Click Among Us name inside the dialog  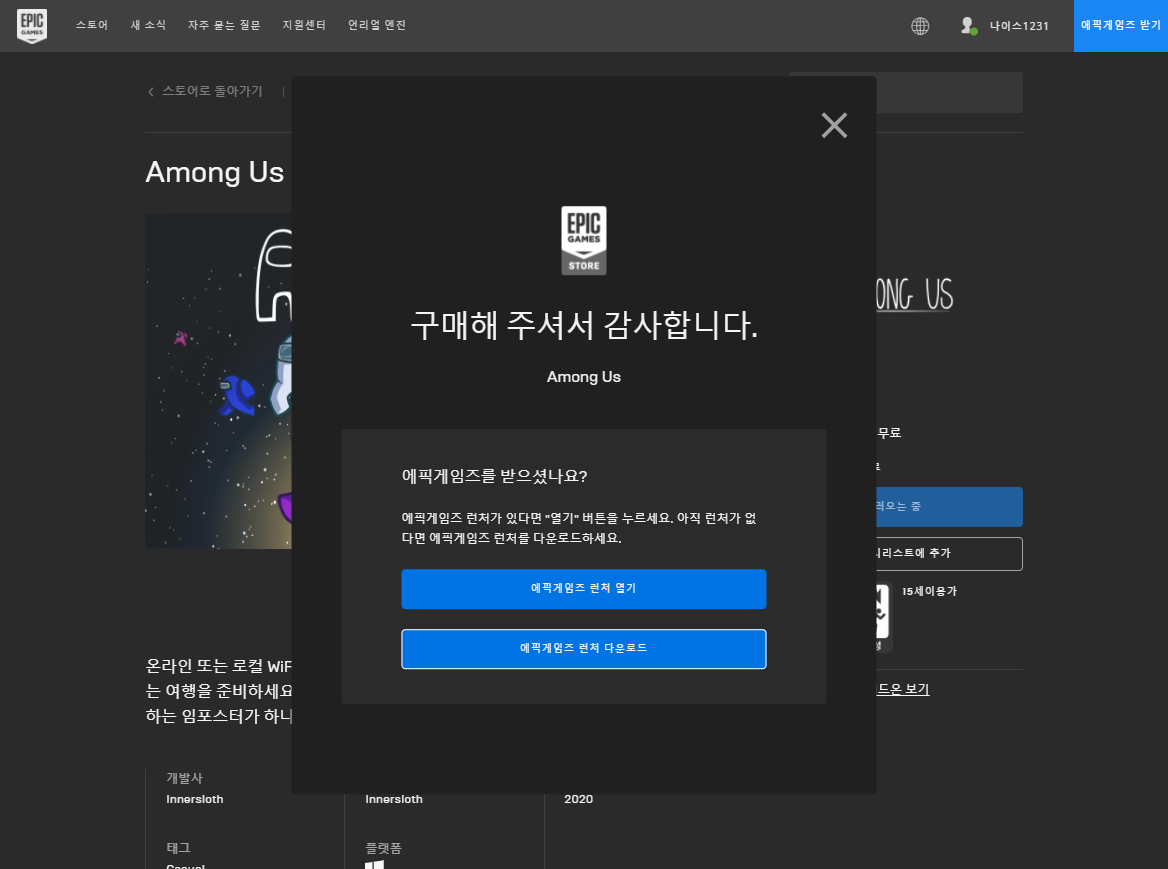tap(583, 377)
